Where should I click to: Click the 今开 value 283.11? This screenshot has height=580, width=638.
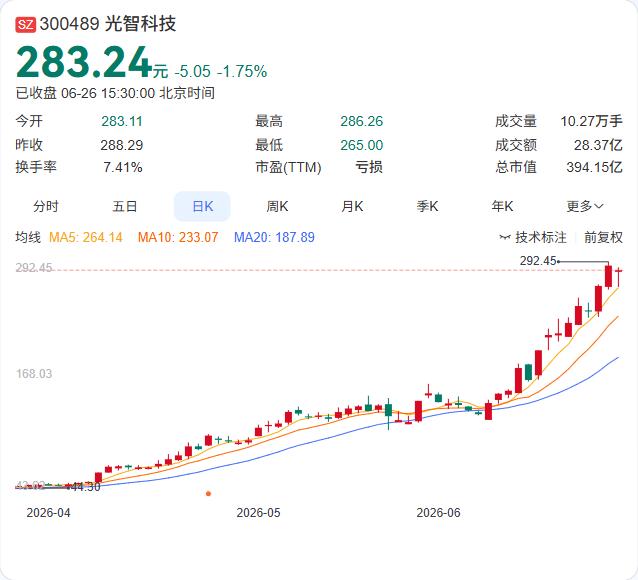point(122,121)
